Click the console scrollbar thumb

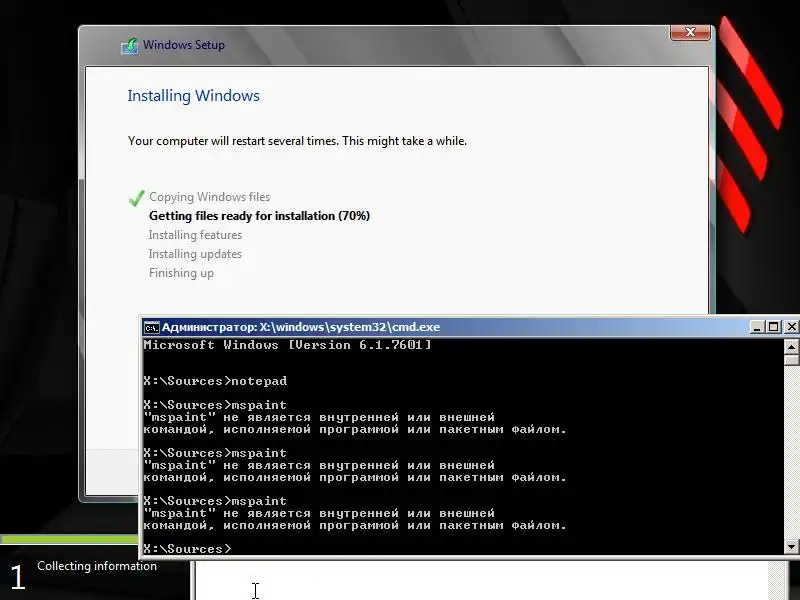(791, 360)
